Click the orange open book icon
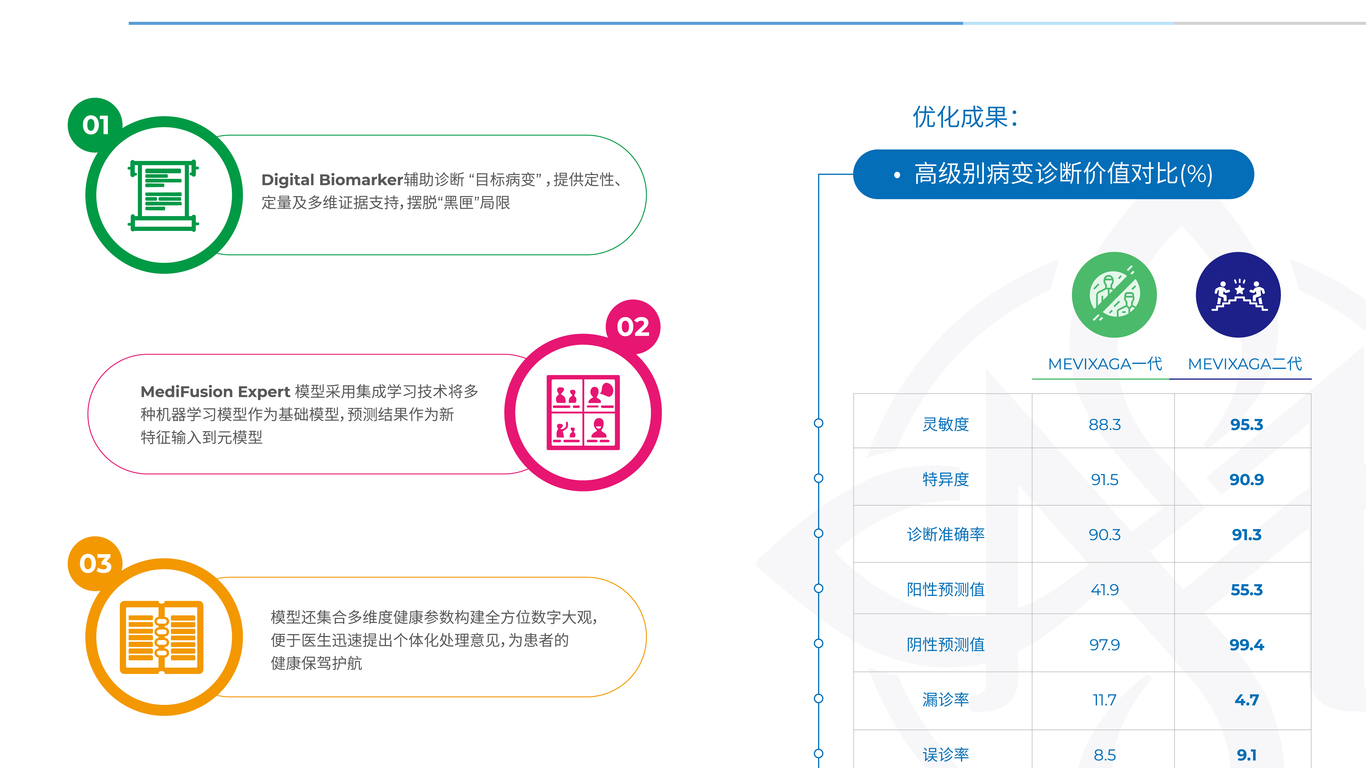This screenshot has height=768, width=1366. pyautogui.click(x=162, y=637)
